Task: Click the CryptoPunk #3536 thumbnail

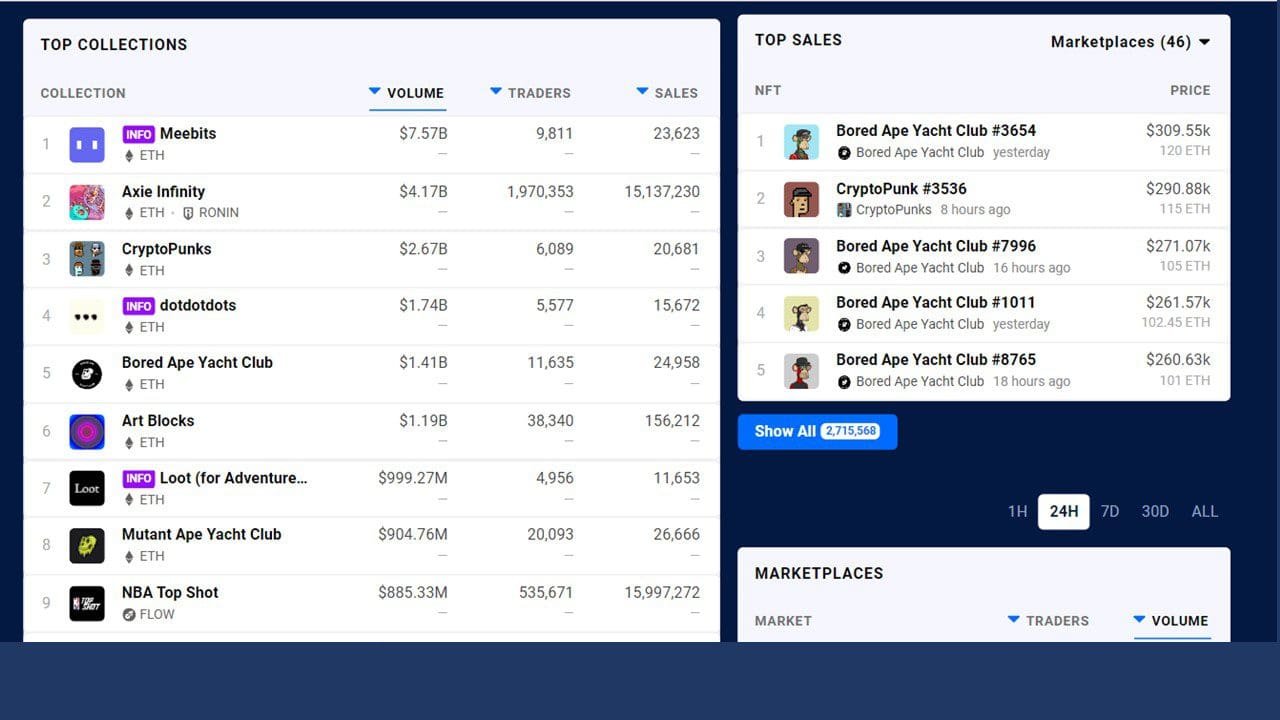Action: pyautogui.click(x=801, y=199)
